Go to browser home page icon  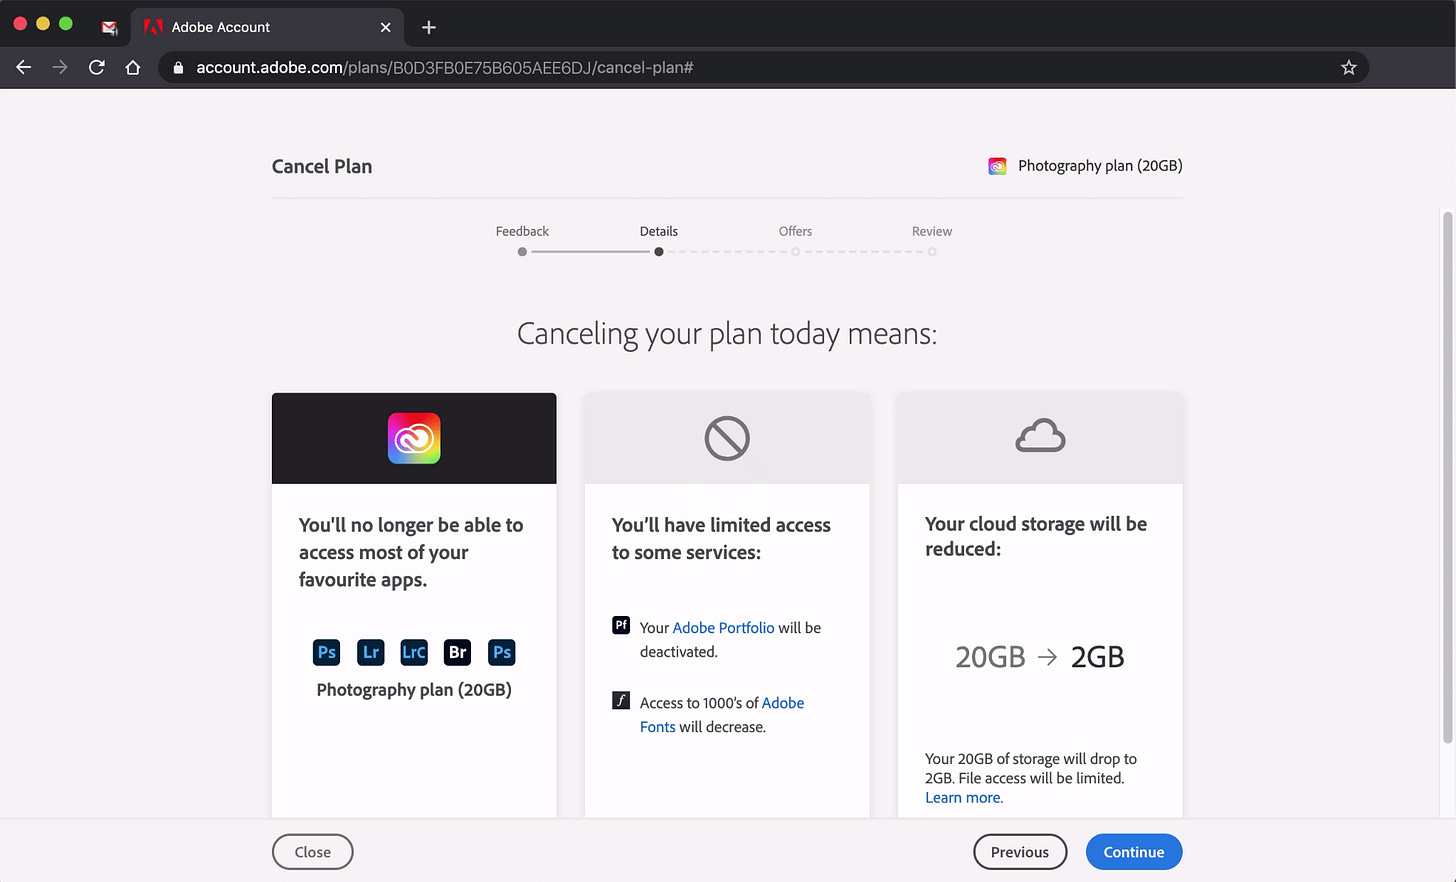click(133, 67)
